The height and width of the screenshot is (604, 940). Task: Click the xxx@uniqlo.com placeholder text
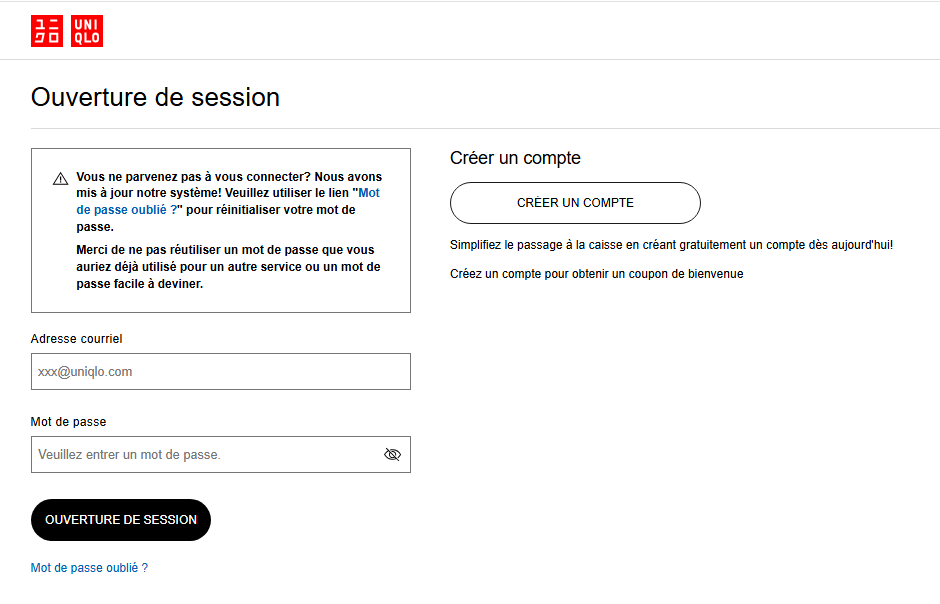85,372
